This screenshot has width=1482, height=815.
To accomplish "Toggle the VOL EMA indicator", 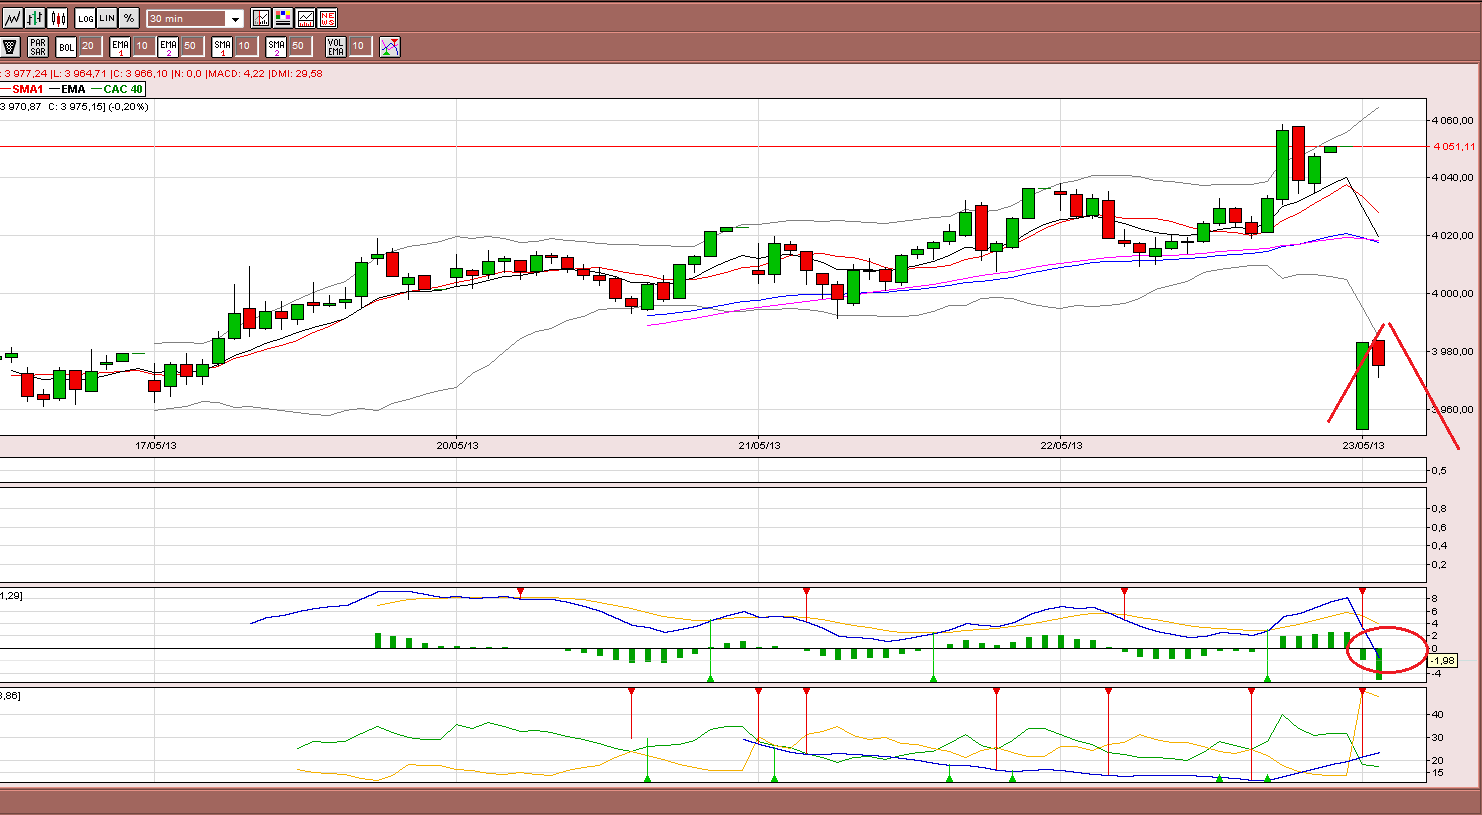I will pyautogui.click(x=336, y=46).
